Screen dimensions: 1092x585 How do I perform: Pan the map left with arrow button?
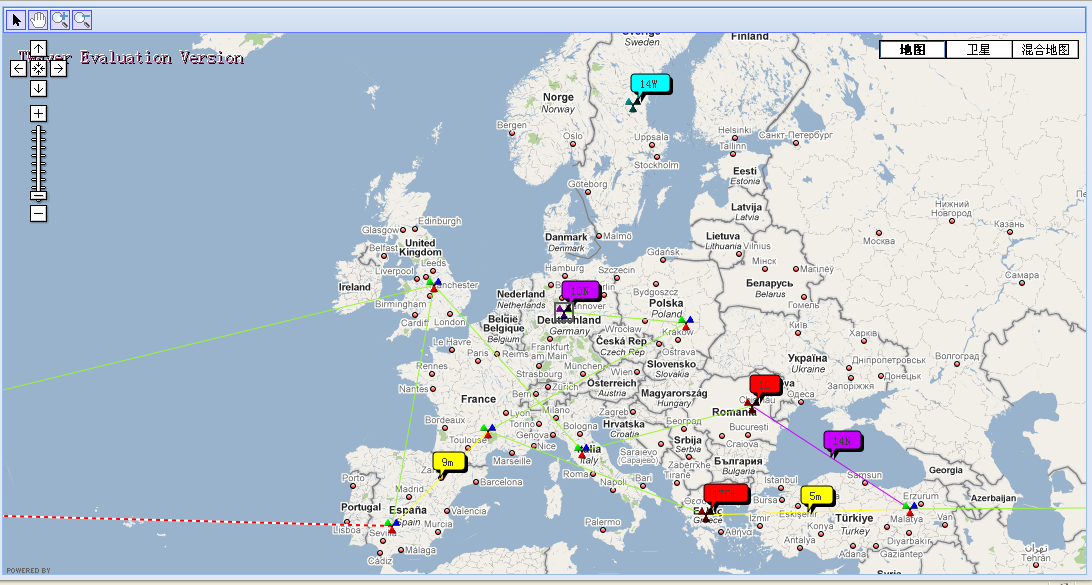click(x=18, y=68)
